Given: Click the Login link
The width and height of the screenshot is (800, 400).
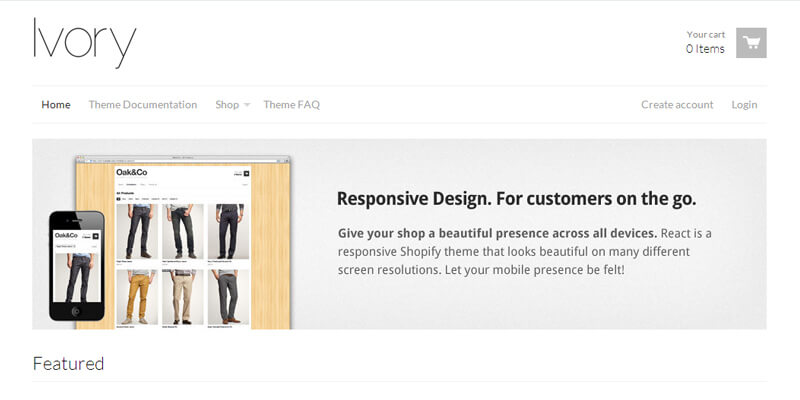Looking at the screenshot, I should point(744,104).
